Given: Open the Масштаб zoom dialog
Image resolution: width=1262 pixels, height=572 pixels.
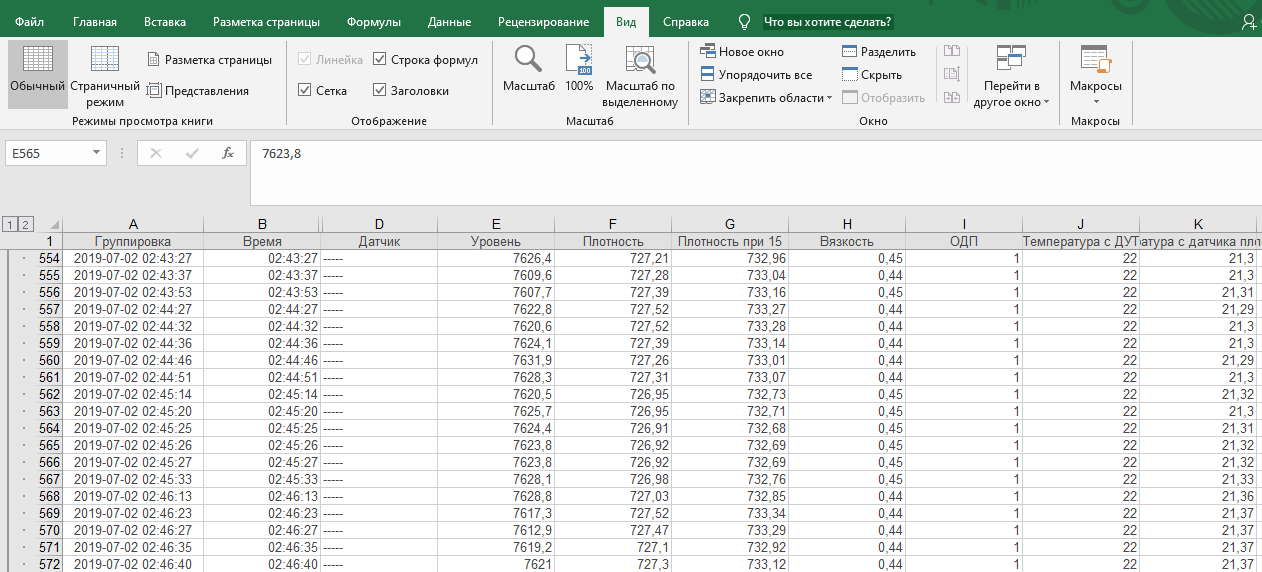Looking at the screenshot, I should pyautogui.click(x=528, y=71).
